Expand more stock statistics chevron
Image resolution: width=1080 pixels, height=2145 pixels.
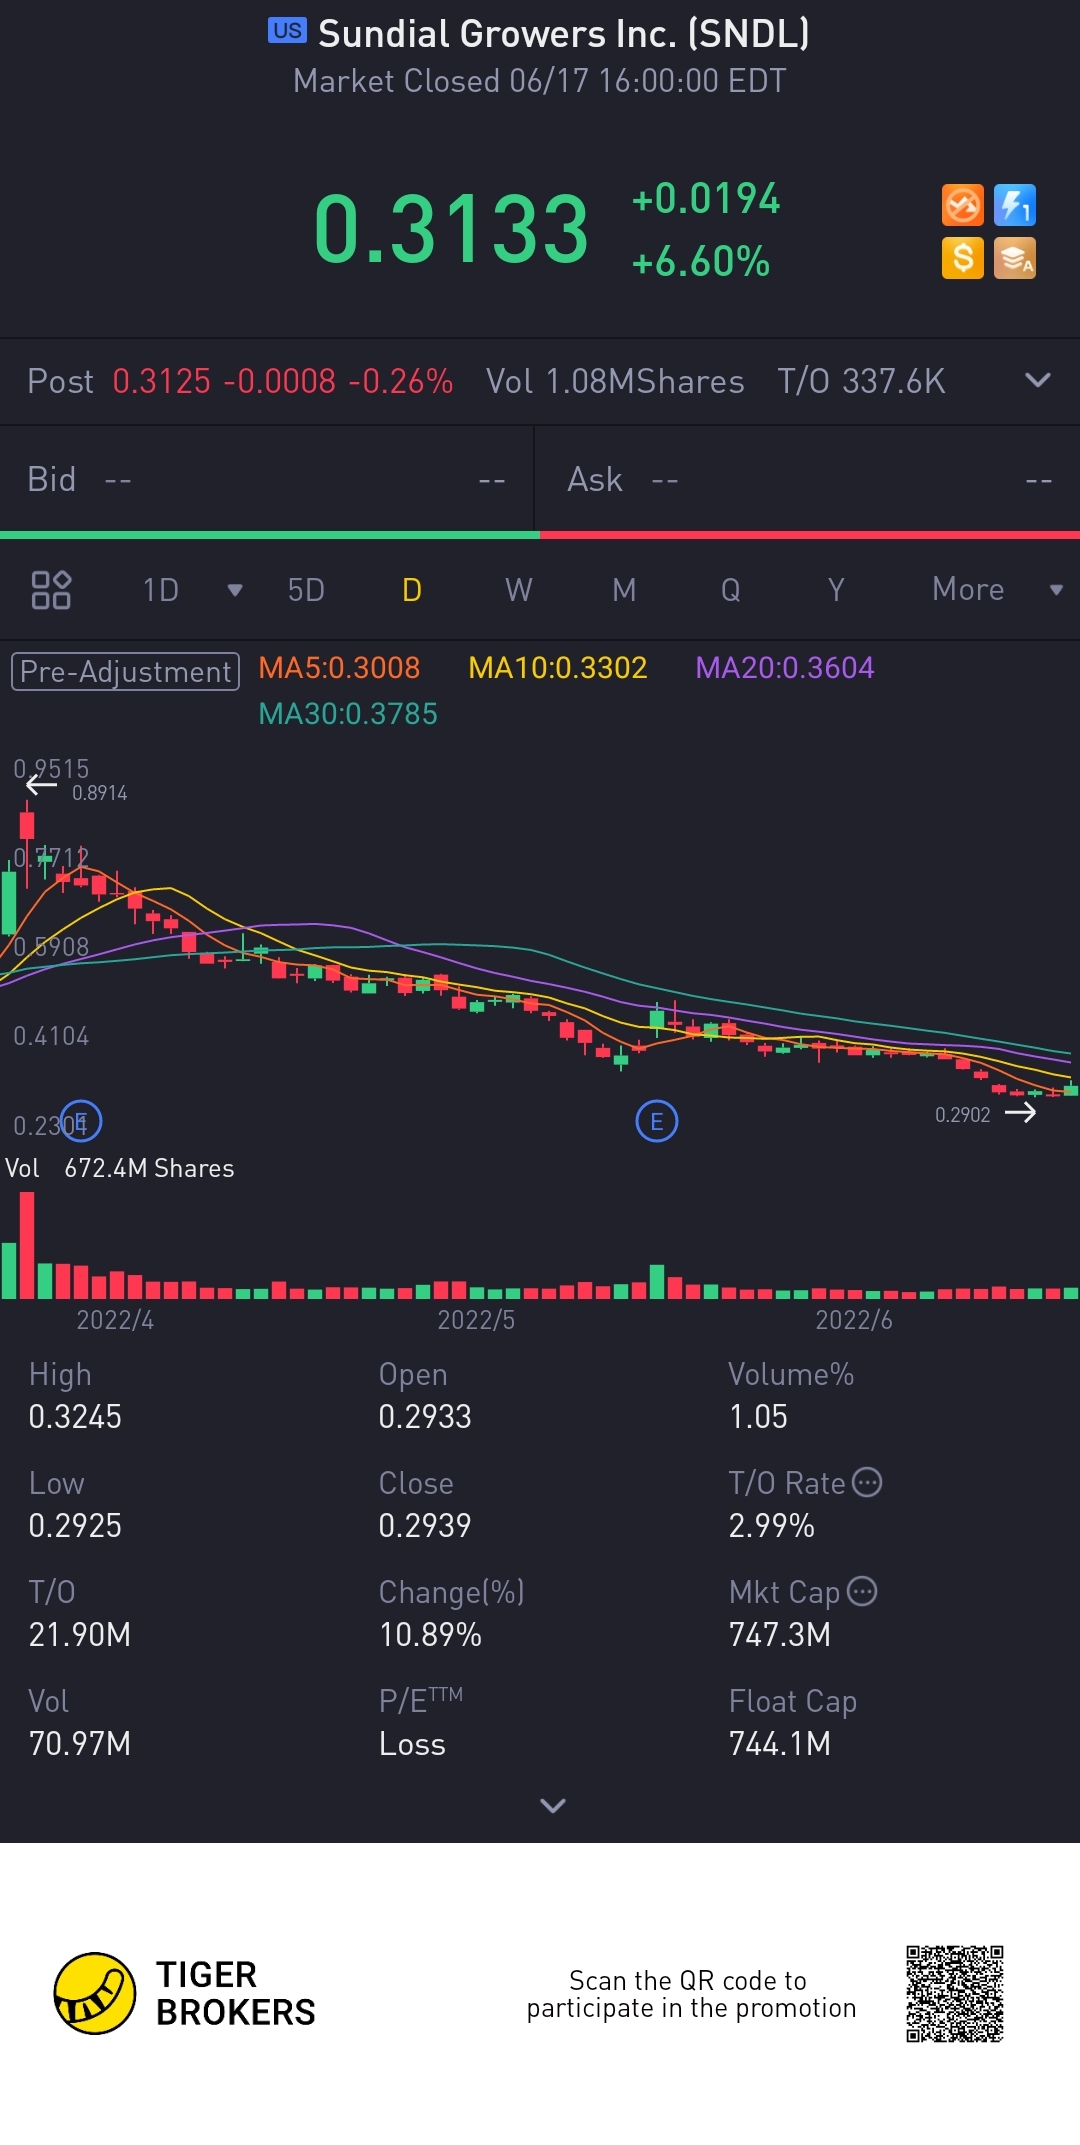[x=553, y=1805]
